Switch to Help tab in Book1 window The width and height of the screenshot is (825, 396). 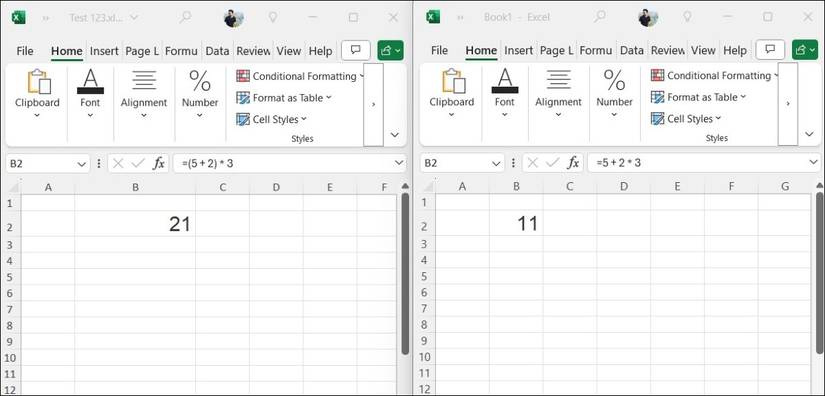735,51
